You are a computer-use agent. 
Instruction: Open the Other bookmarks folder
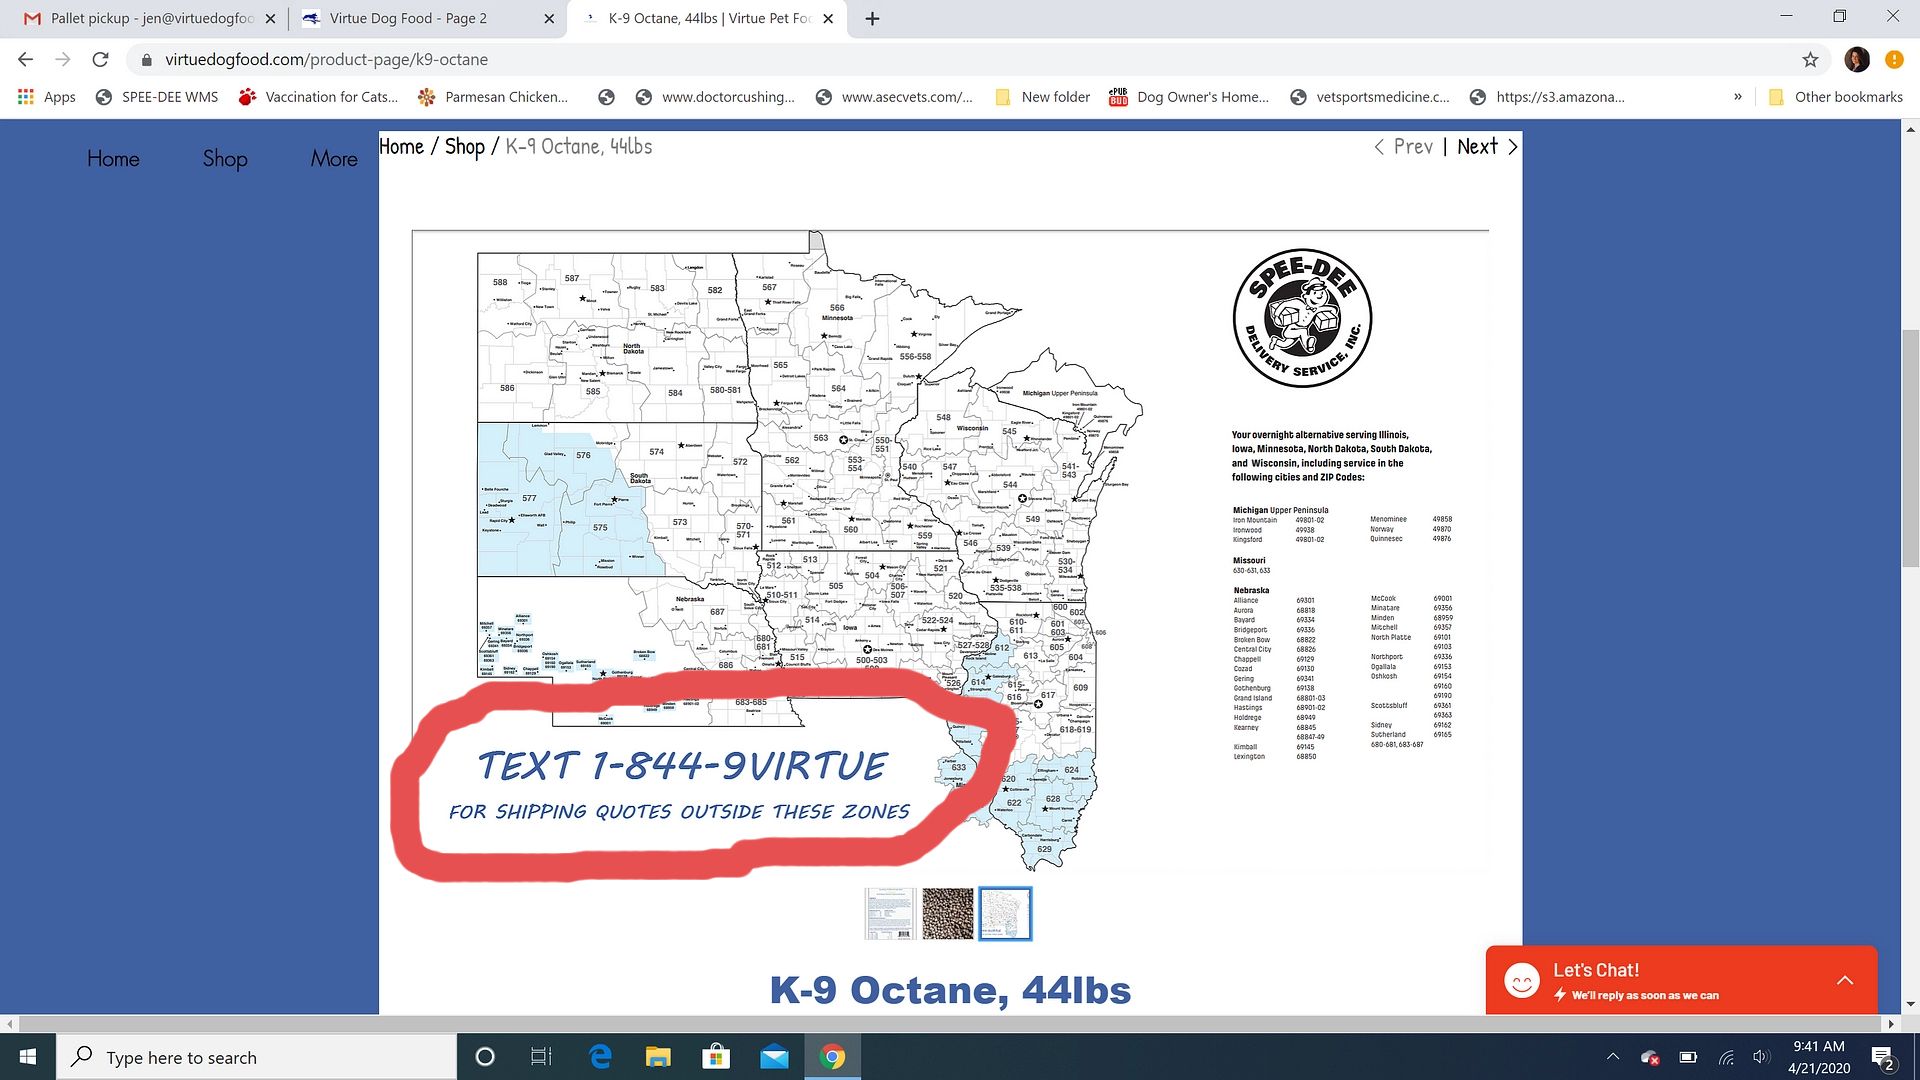pos(1835,97)
